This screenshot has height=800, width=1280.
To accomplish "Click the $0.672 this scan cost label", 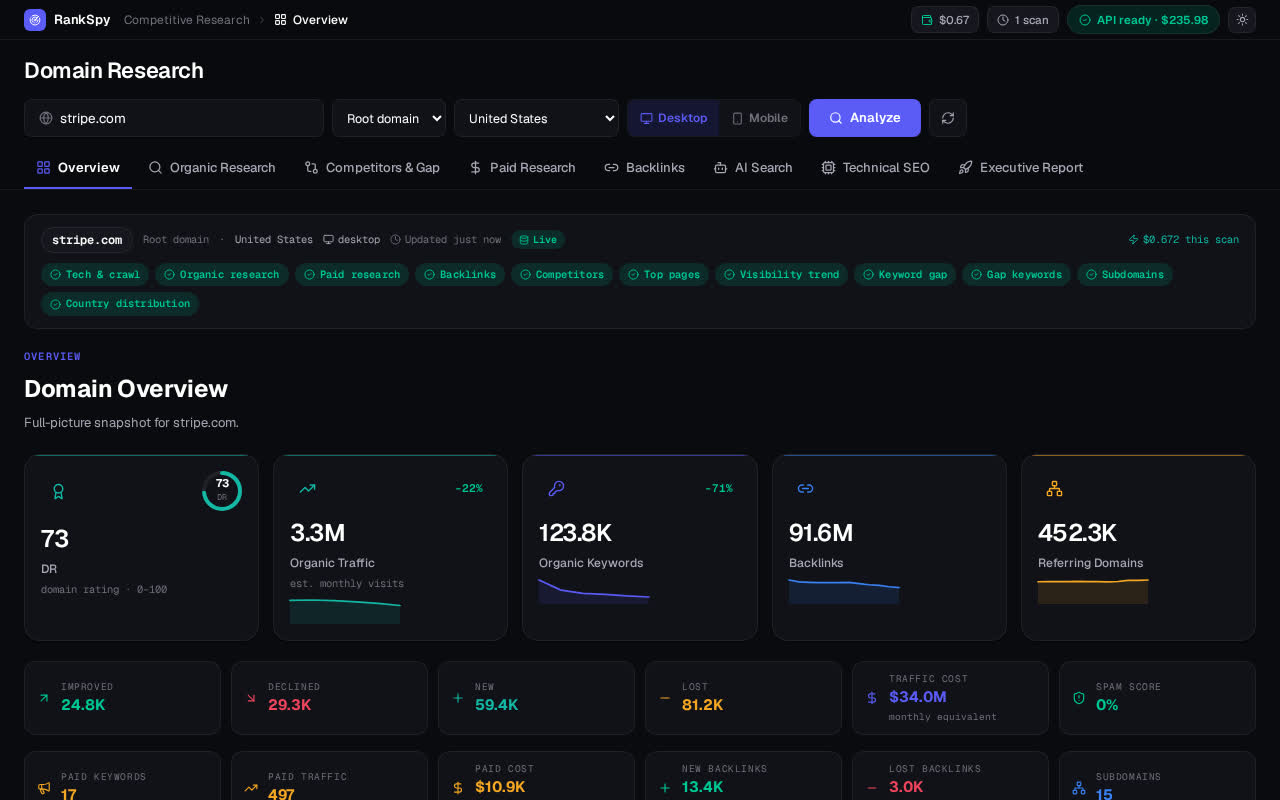I will pos(1184,240).
